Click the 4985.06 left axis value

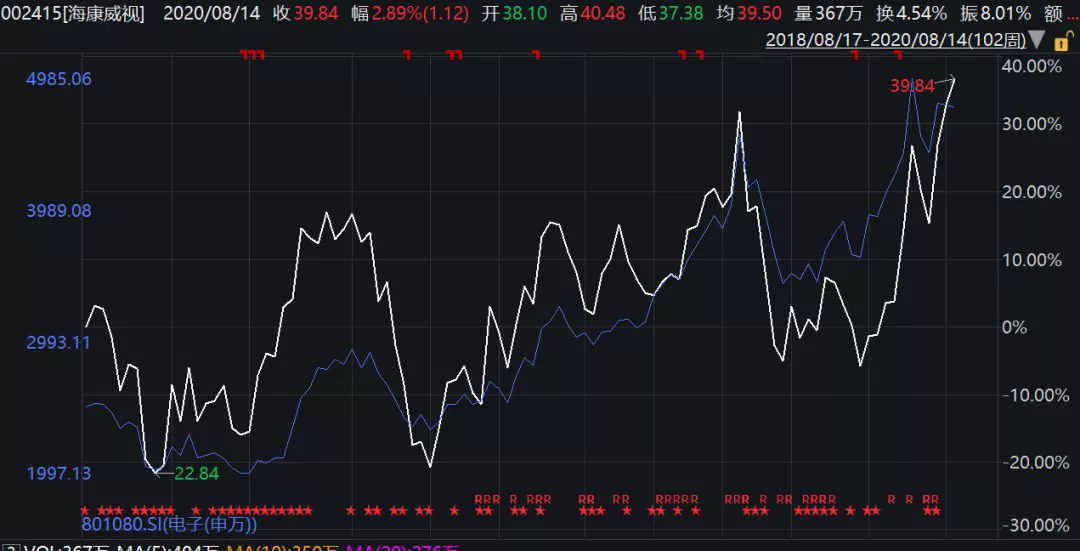(58, 79)
